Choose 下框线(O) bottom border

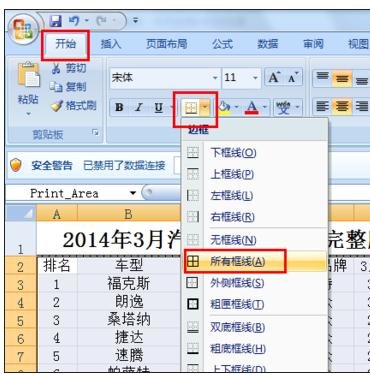254,153
